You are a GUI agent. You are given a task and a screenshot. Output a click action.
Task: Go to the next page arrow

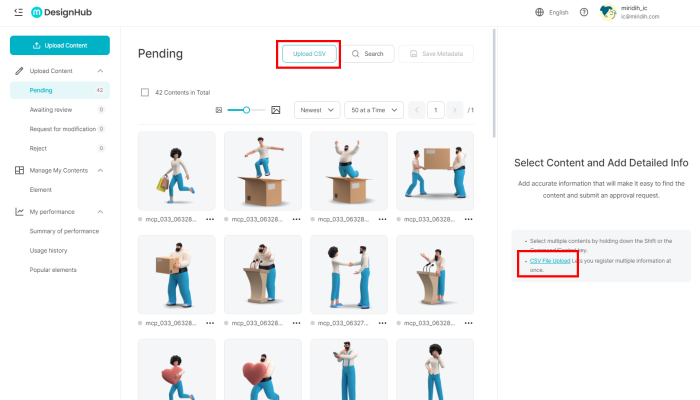pyautogui.click(x=455, y=109)
